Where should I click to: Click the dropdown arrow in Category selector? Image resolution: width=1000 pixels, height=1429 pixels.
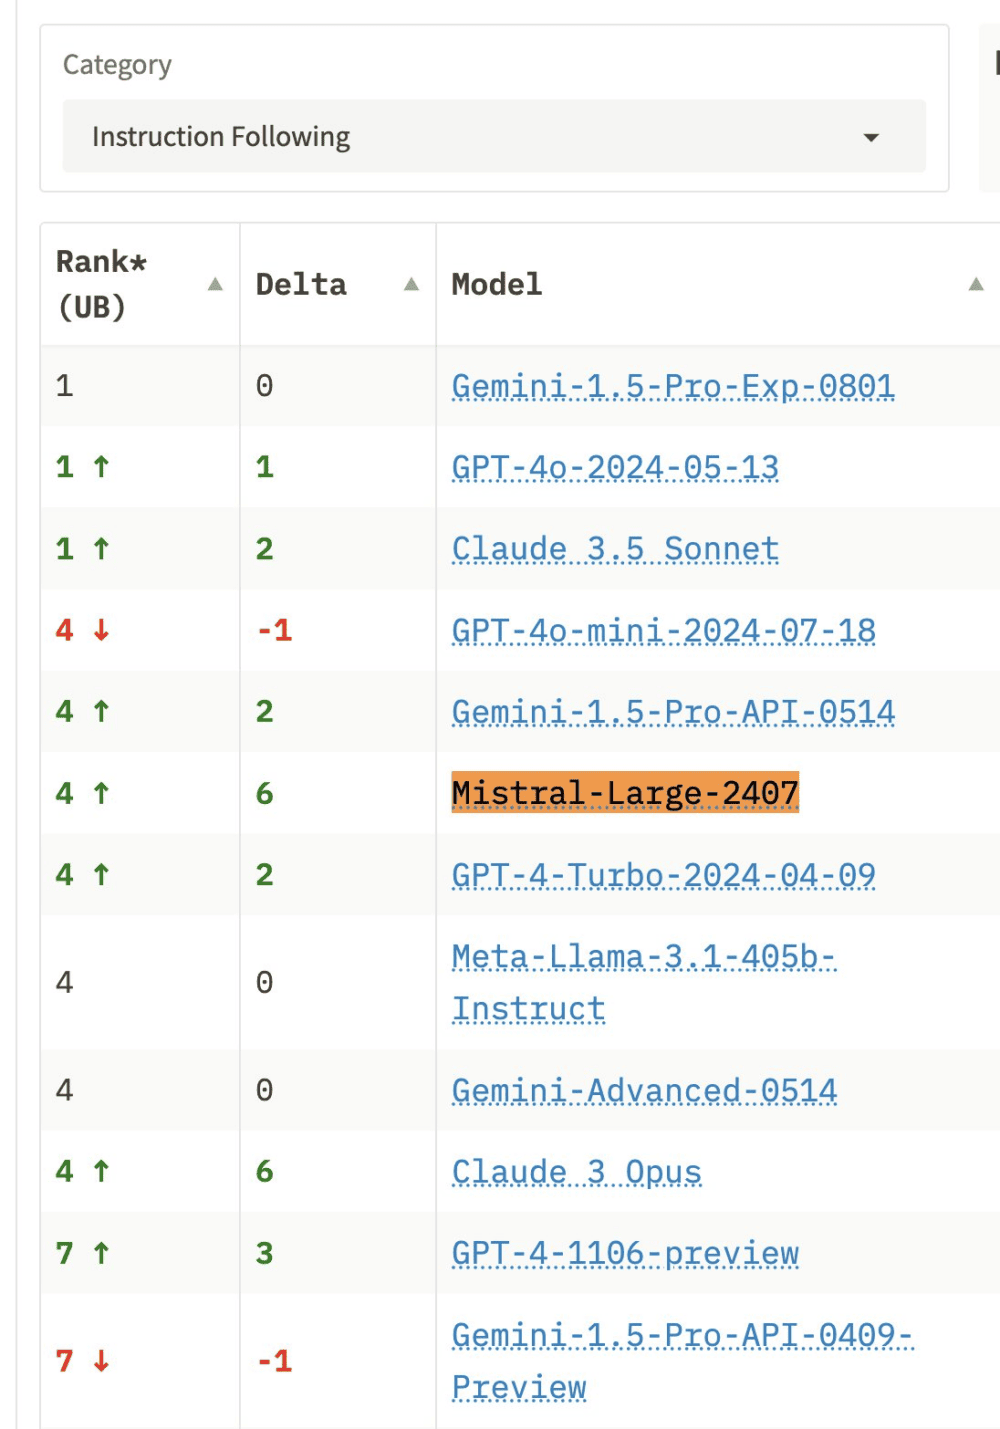click(x=871, y=137)
